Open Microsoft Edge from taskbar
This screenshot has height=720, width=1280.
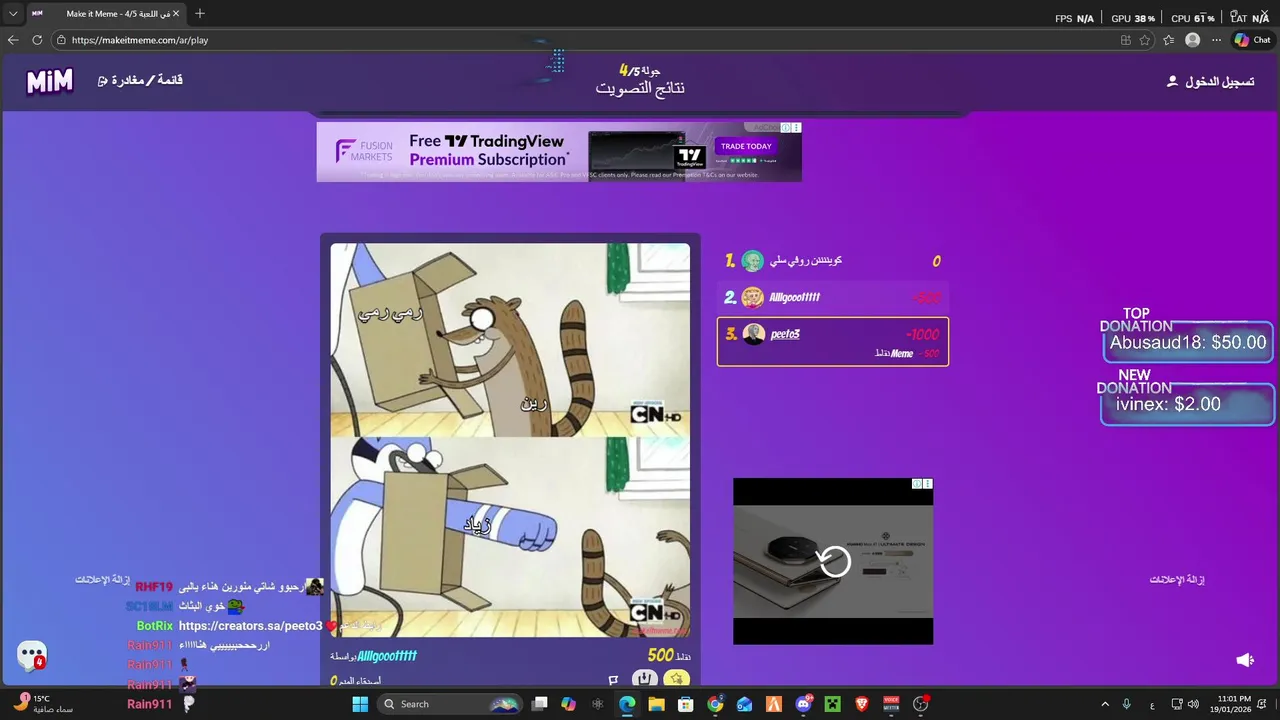[x=627, y=704]
